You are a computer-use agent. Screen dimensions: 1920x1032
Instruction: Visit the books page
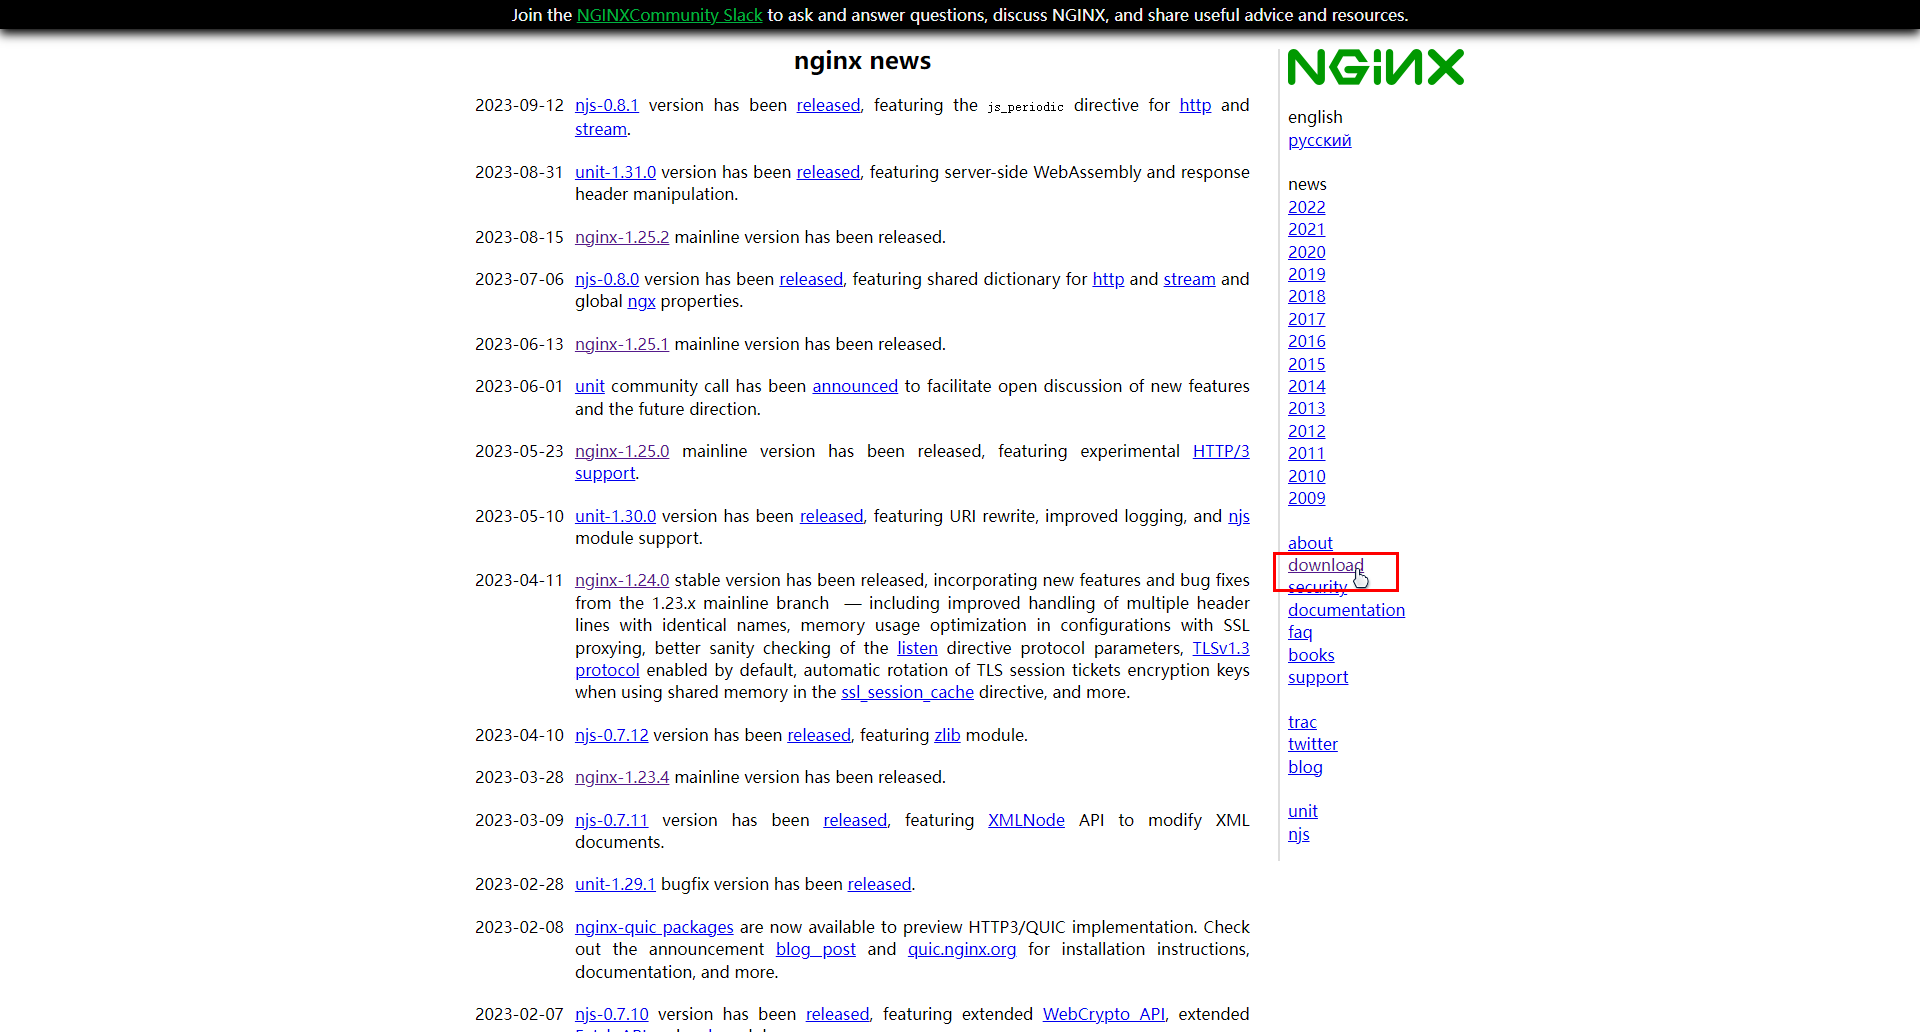[1311, 655]
